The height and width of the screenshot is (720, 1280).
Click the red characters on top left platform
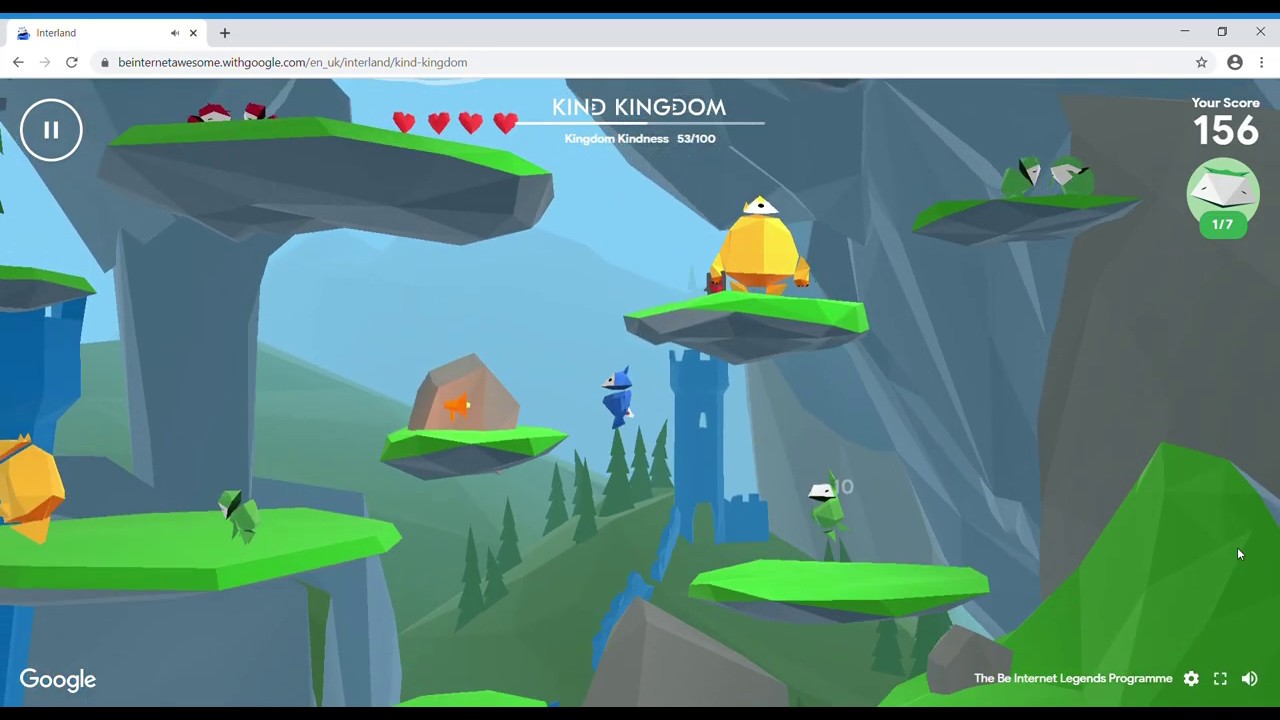pyautogui.click(x=232, y=113)
